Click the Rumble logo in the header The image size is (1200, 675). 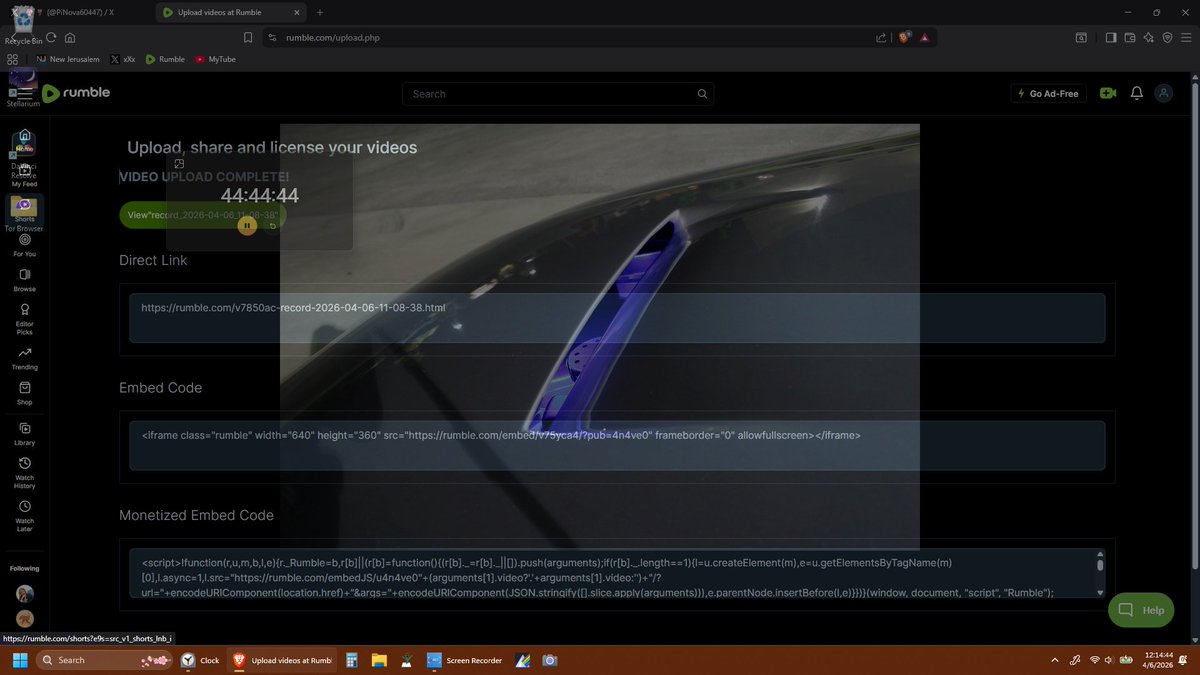76,93
